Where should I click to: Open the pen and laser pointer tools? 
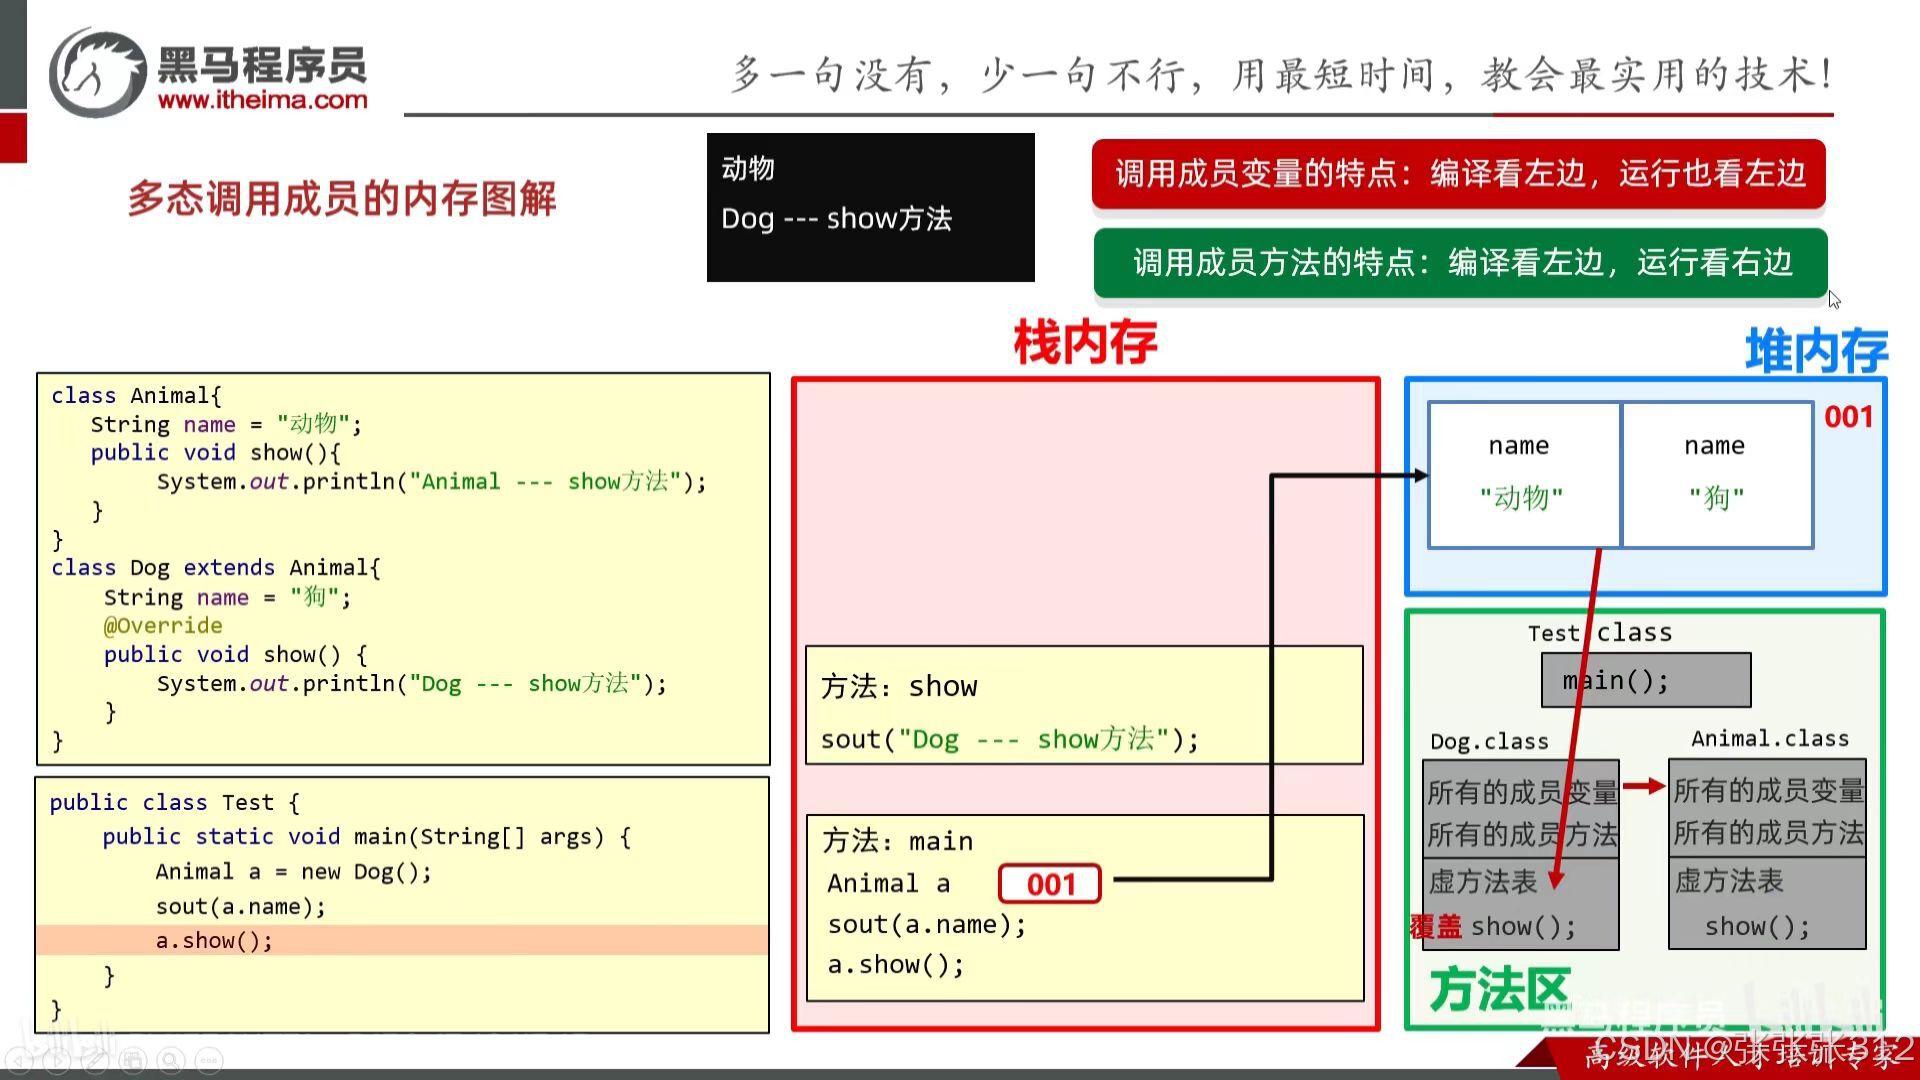95,1061
